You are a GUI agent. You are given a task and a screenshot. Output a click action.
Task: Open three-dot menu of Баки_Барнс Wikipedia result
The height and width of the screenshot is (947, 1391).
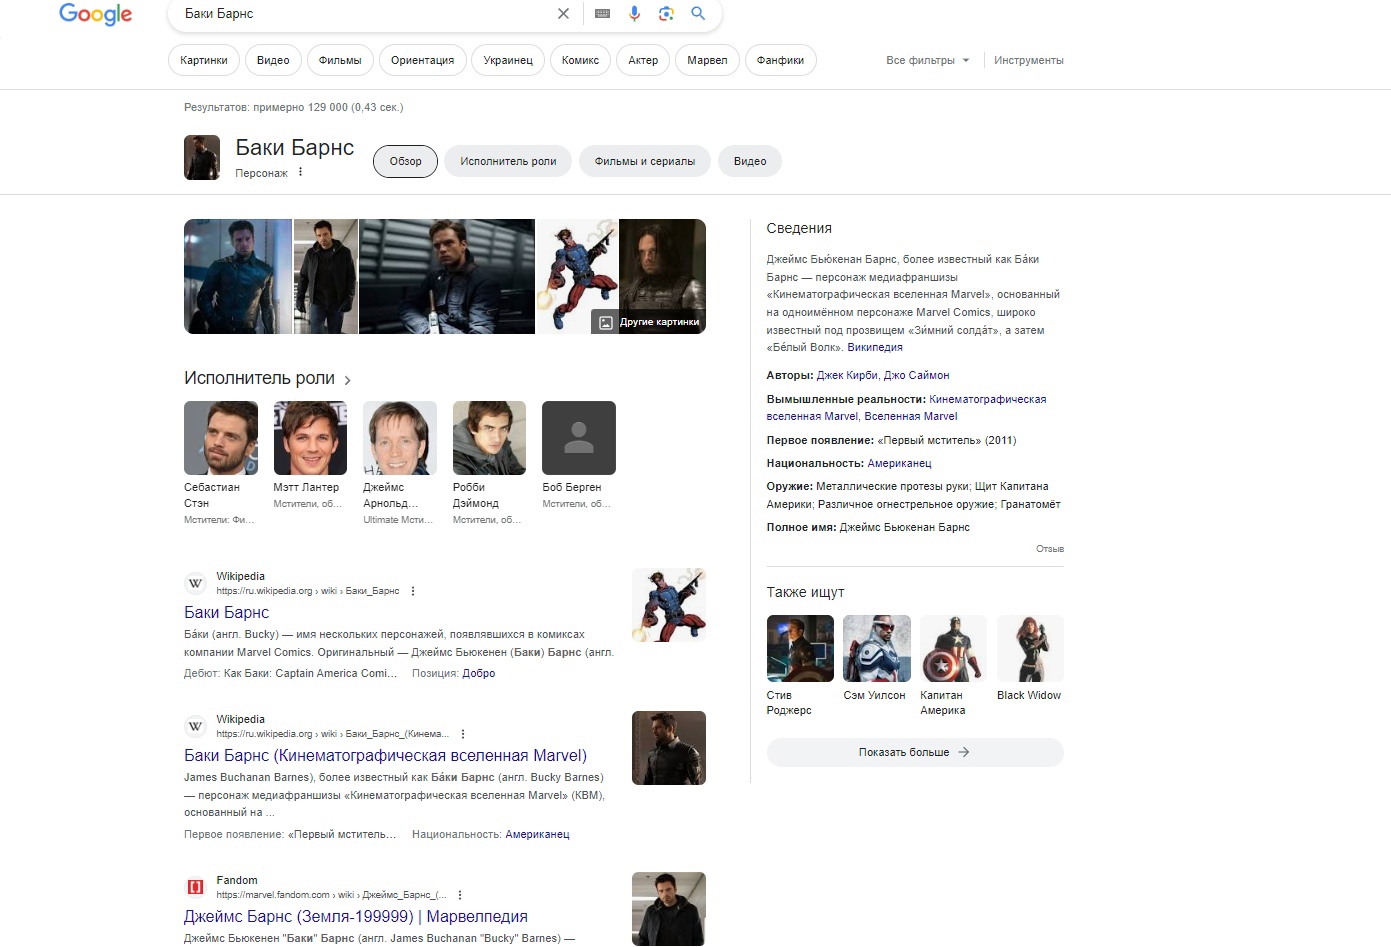(413, 591)
